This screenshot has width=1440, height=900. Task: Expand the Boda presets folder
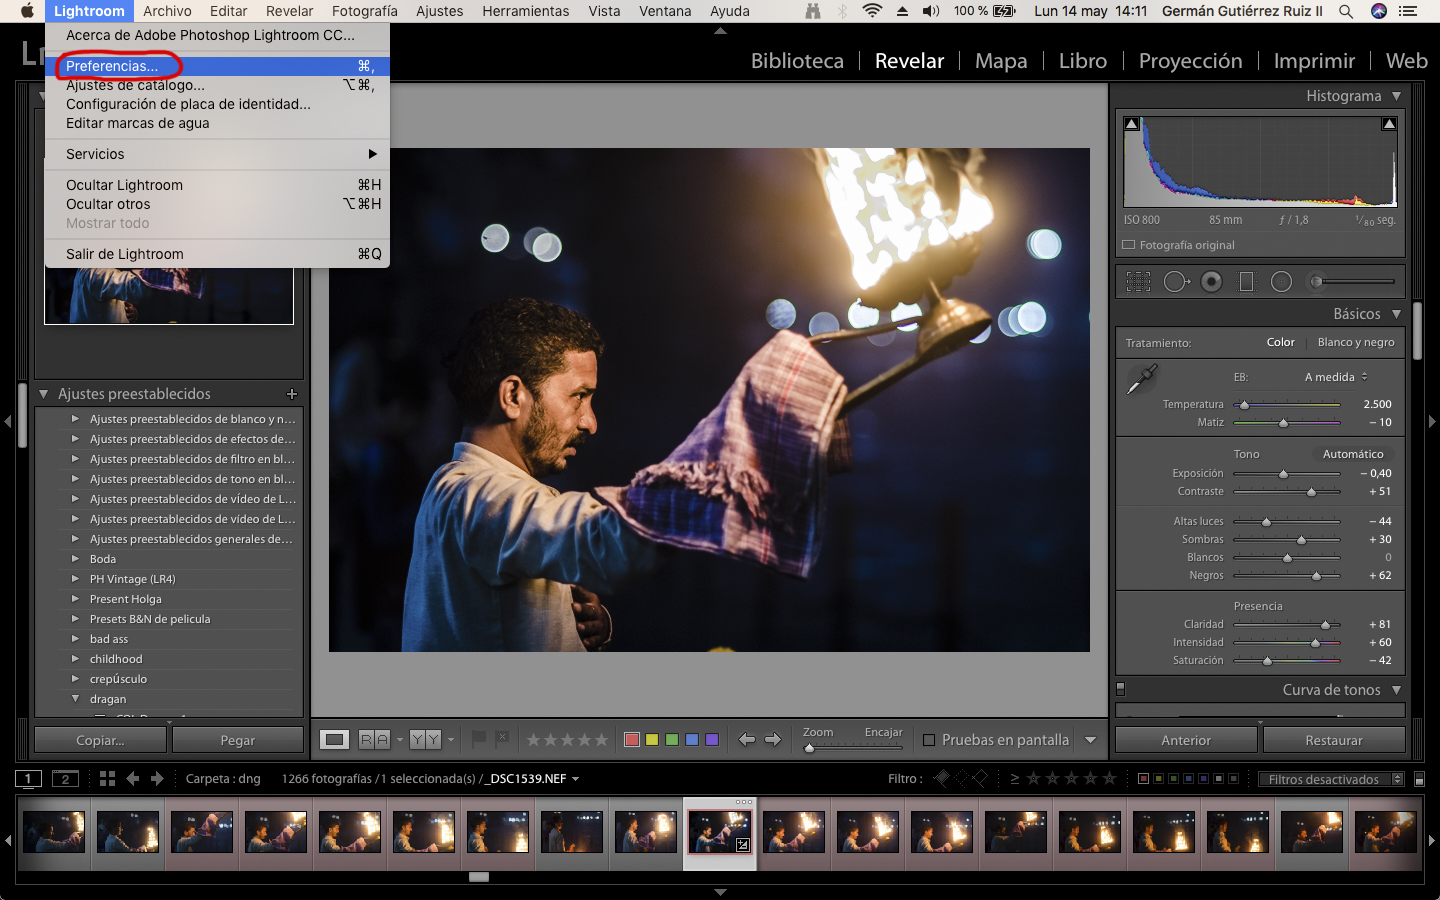[75, 559]
